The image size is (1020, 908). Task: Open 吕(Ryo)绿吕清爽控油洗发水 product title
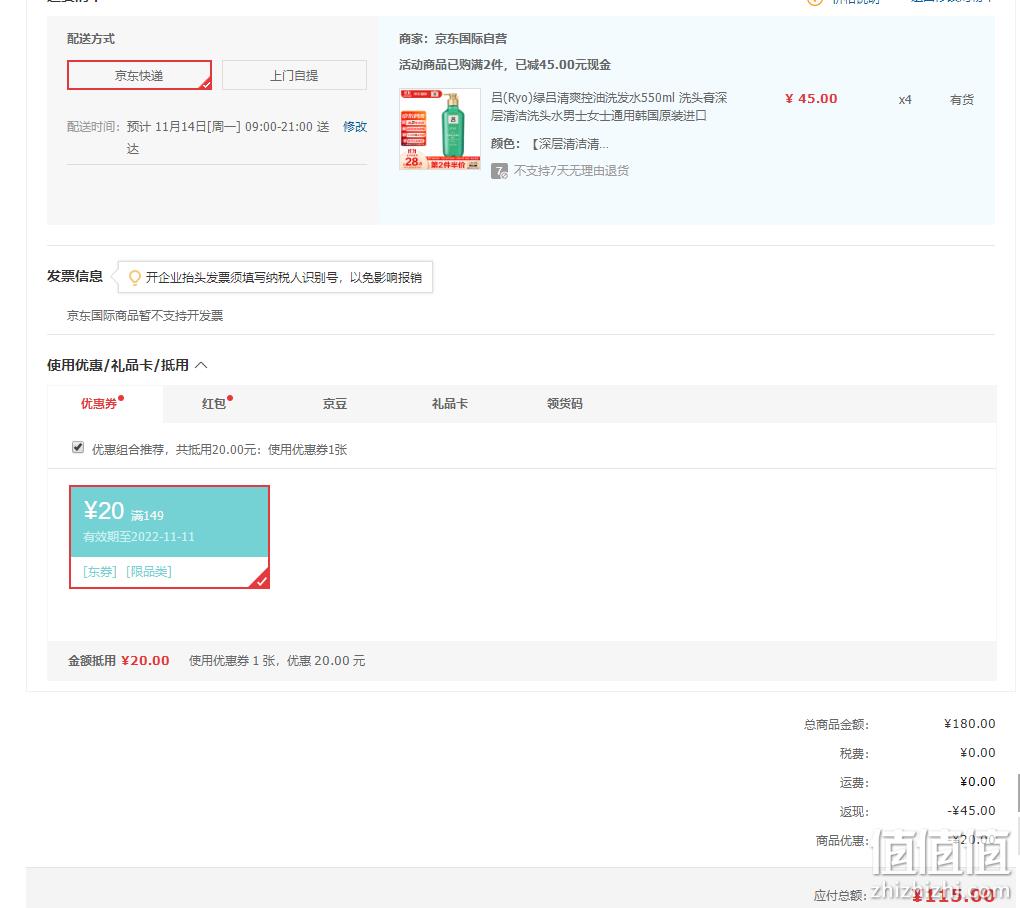click(x=609, y=107)
